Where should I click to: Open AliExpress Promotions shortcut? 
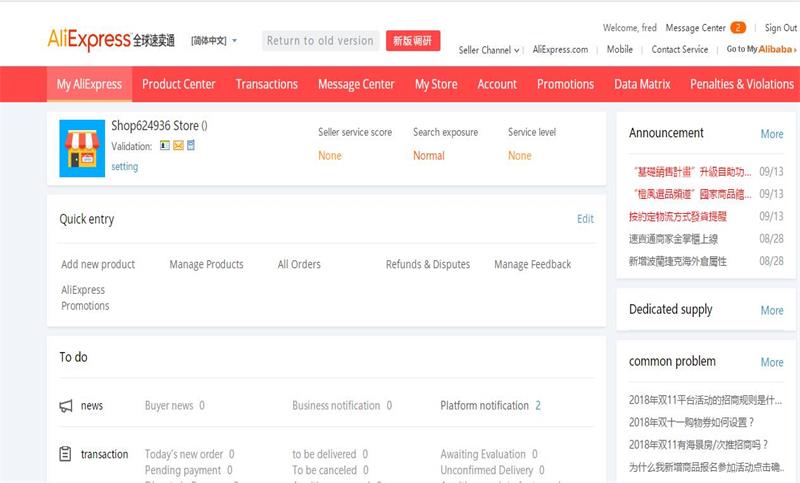click(85, 298)
